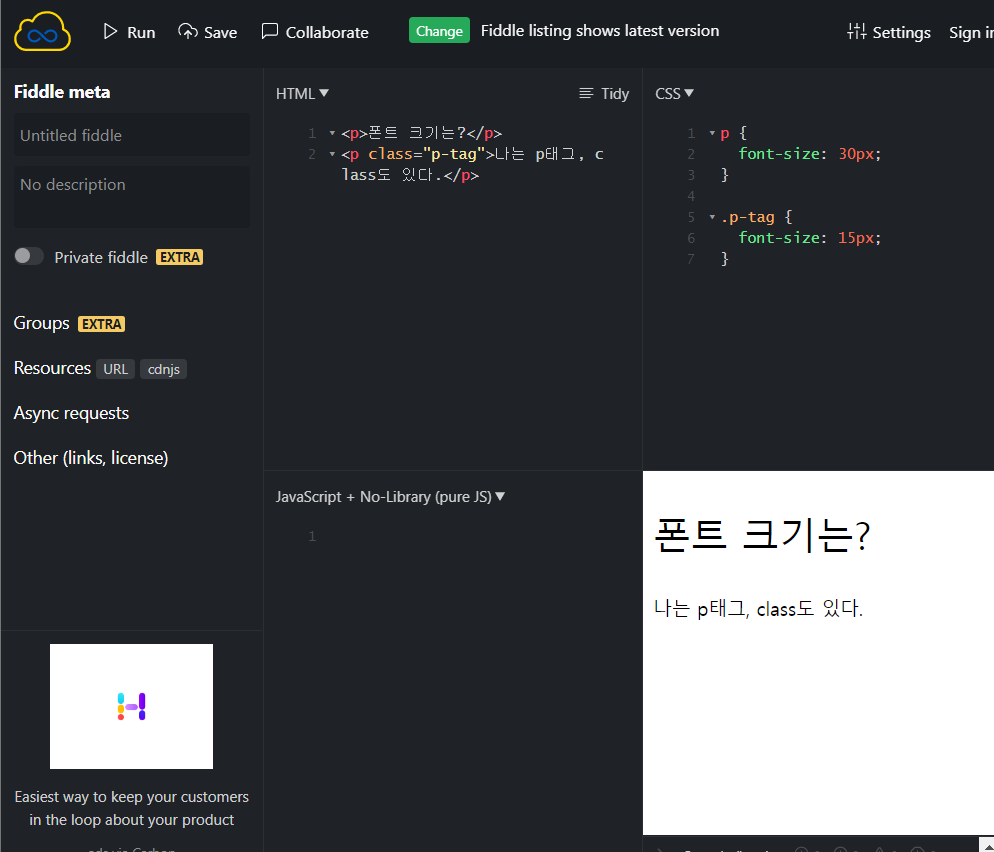994x852 pixels.
Task: Click the '나는 p태그, class도 있다.' result text
Action: pyautogui.click(x=758, y=609)
